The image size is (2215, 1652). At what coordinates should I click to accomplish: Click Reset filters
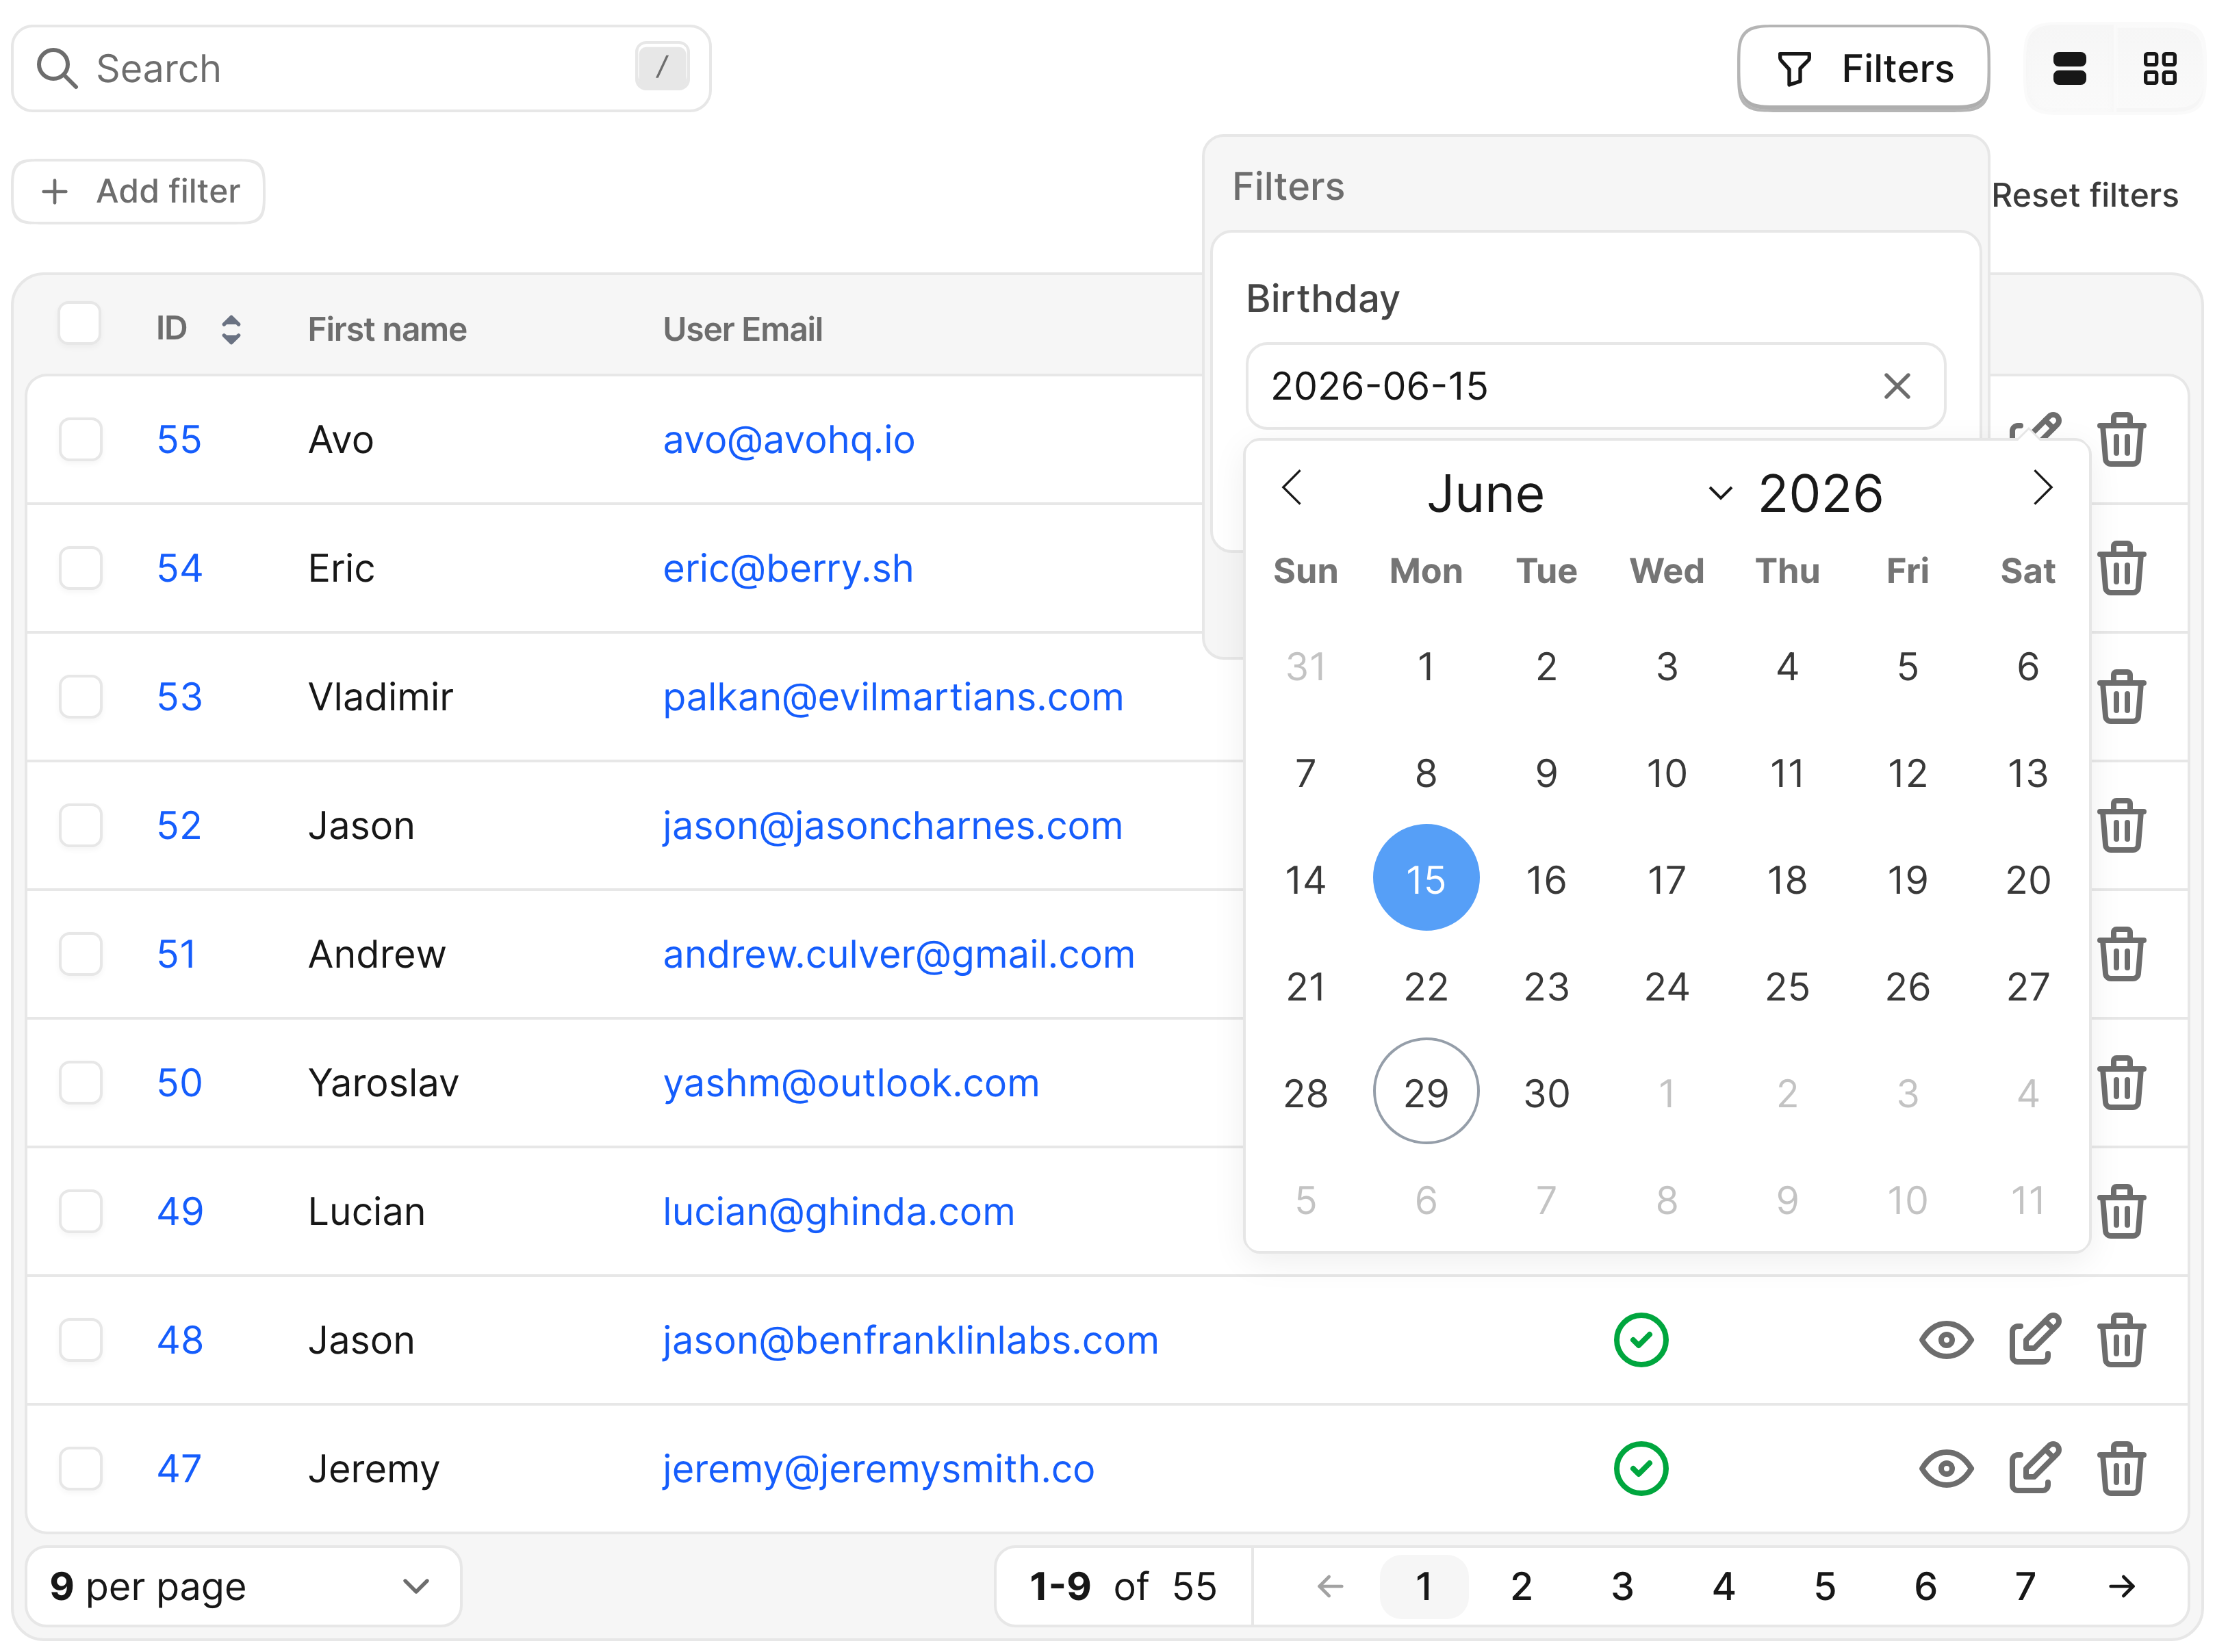[x=2084, y=195]
